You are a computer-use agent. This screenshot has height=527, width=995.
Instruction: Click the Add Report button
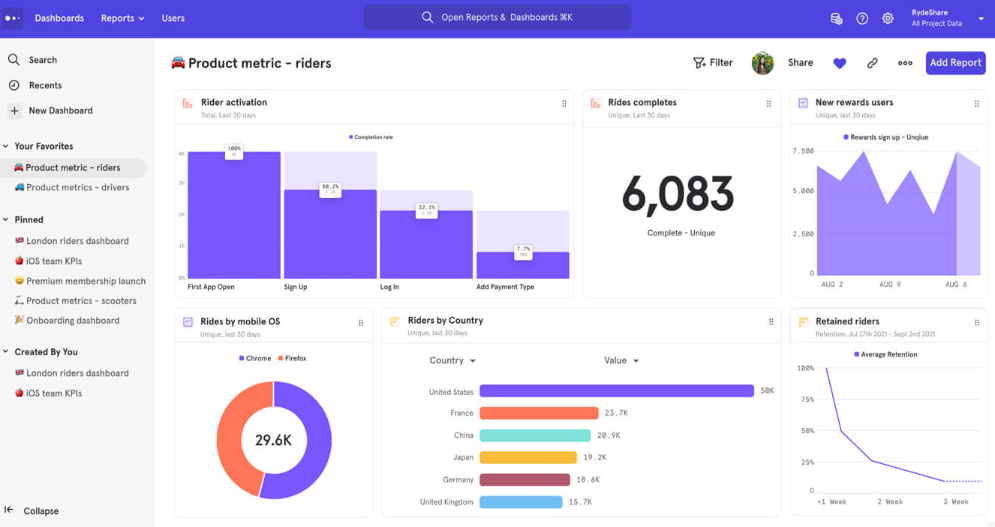[x=955, y=63]
